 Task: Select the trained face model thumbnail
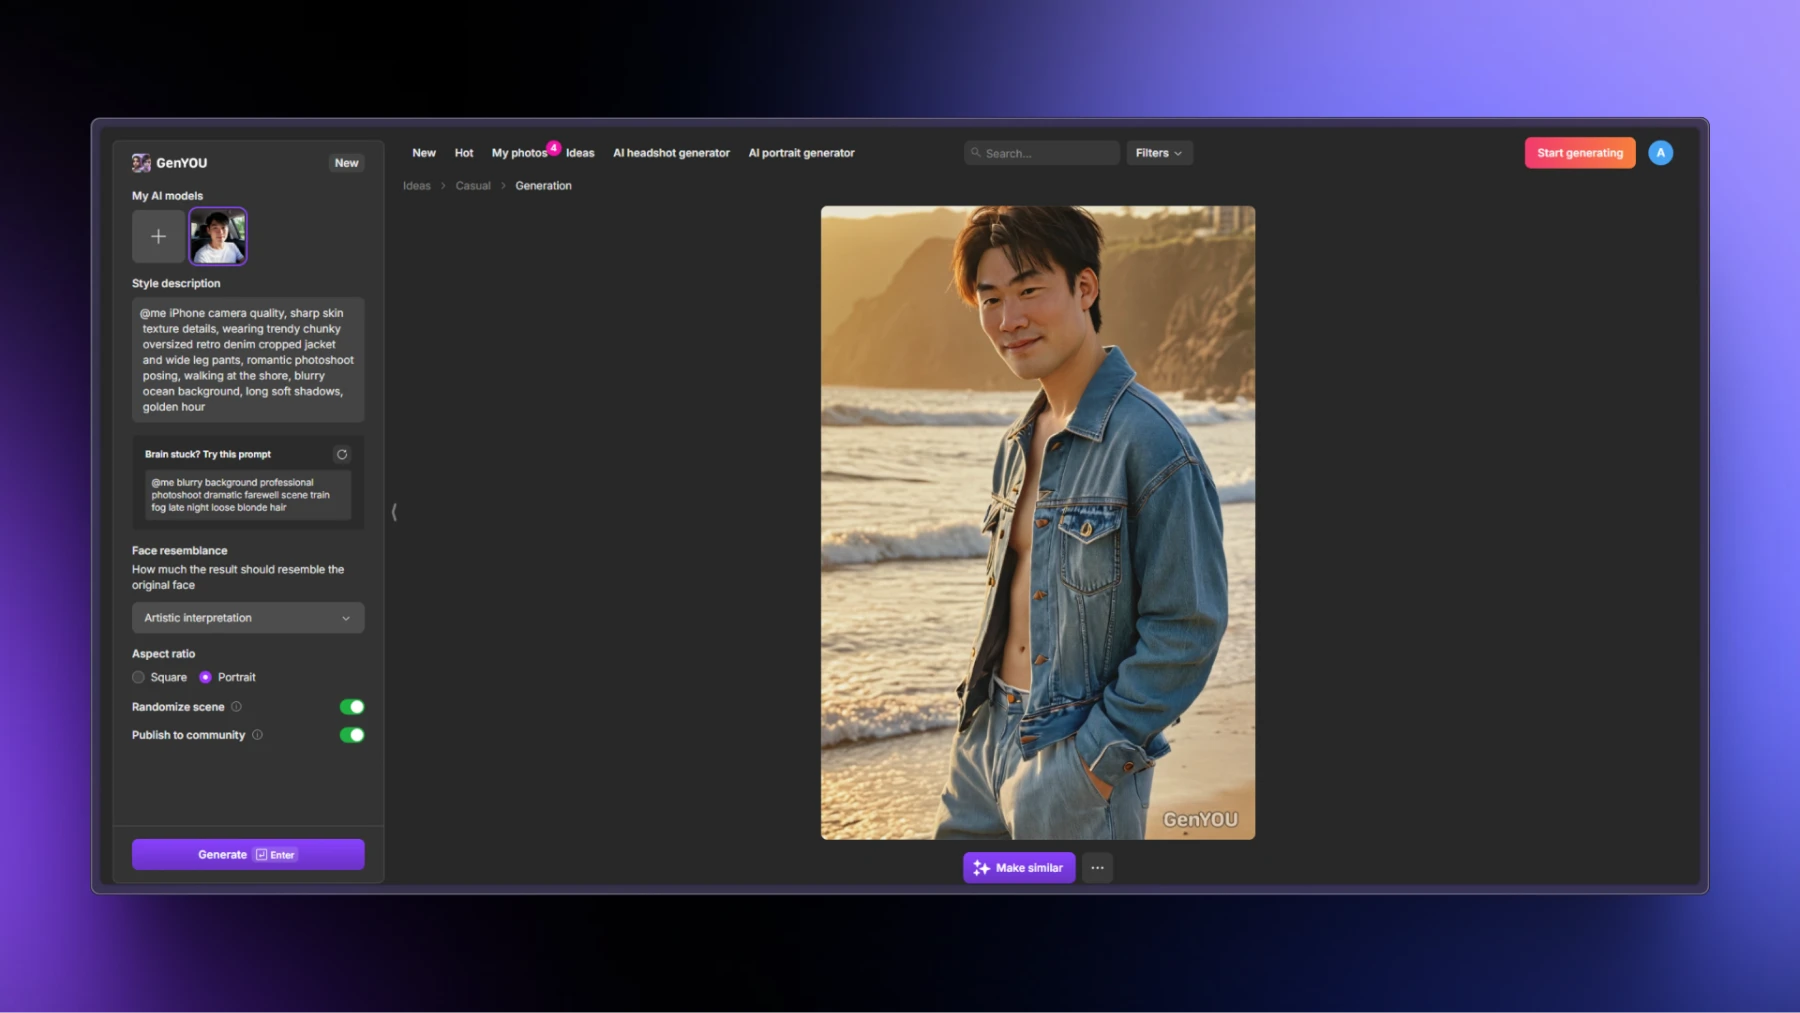217,236
